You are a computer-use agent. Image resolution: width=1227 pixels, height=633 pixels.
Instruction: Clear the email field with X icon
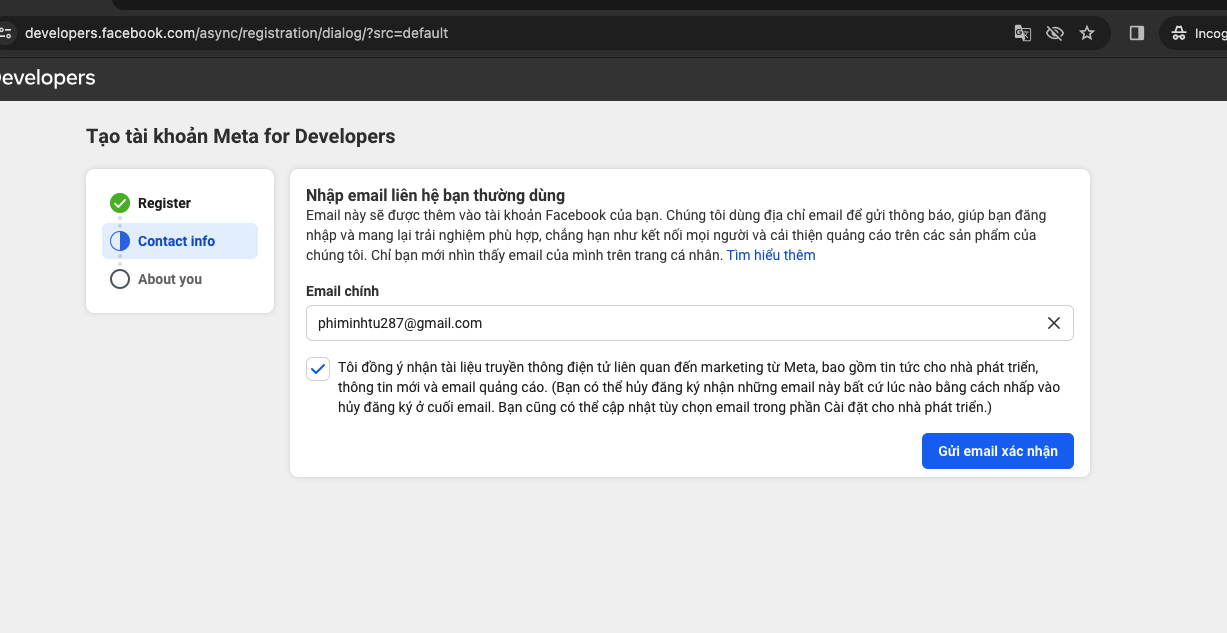(x=1053, y=323)
